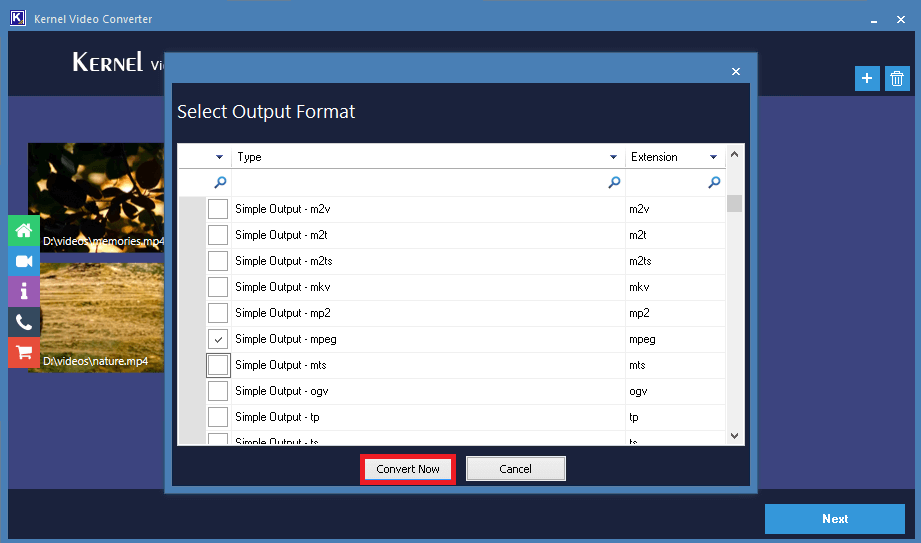The width and height of the screenshot is (921, 543).
Task: Check the Simple Output - m2ts checkbox
Action: [218, 261]
